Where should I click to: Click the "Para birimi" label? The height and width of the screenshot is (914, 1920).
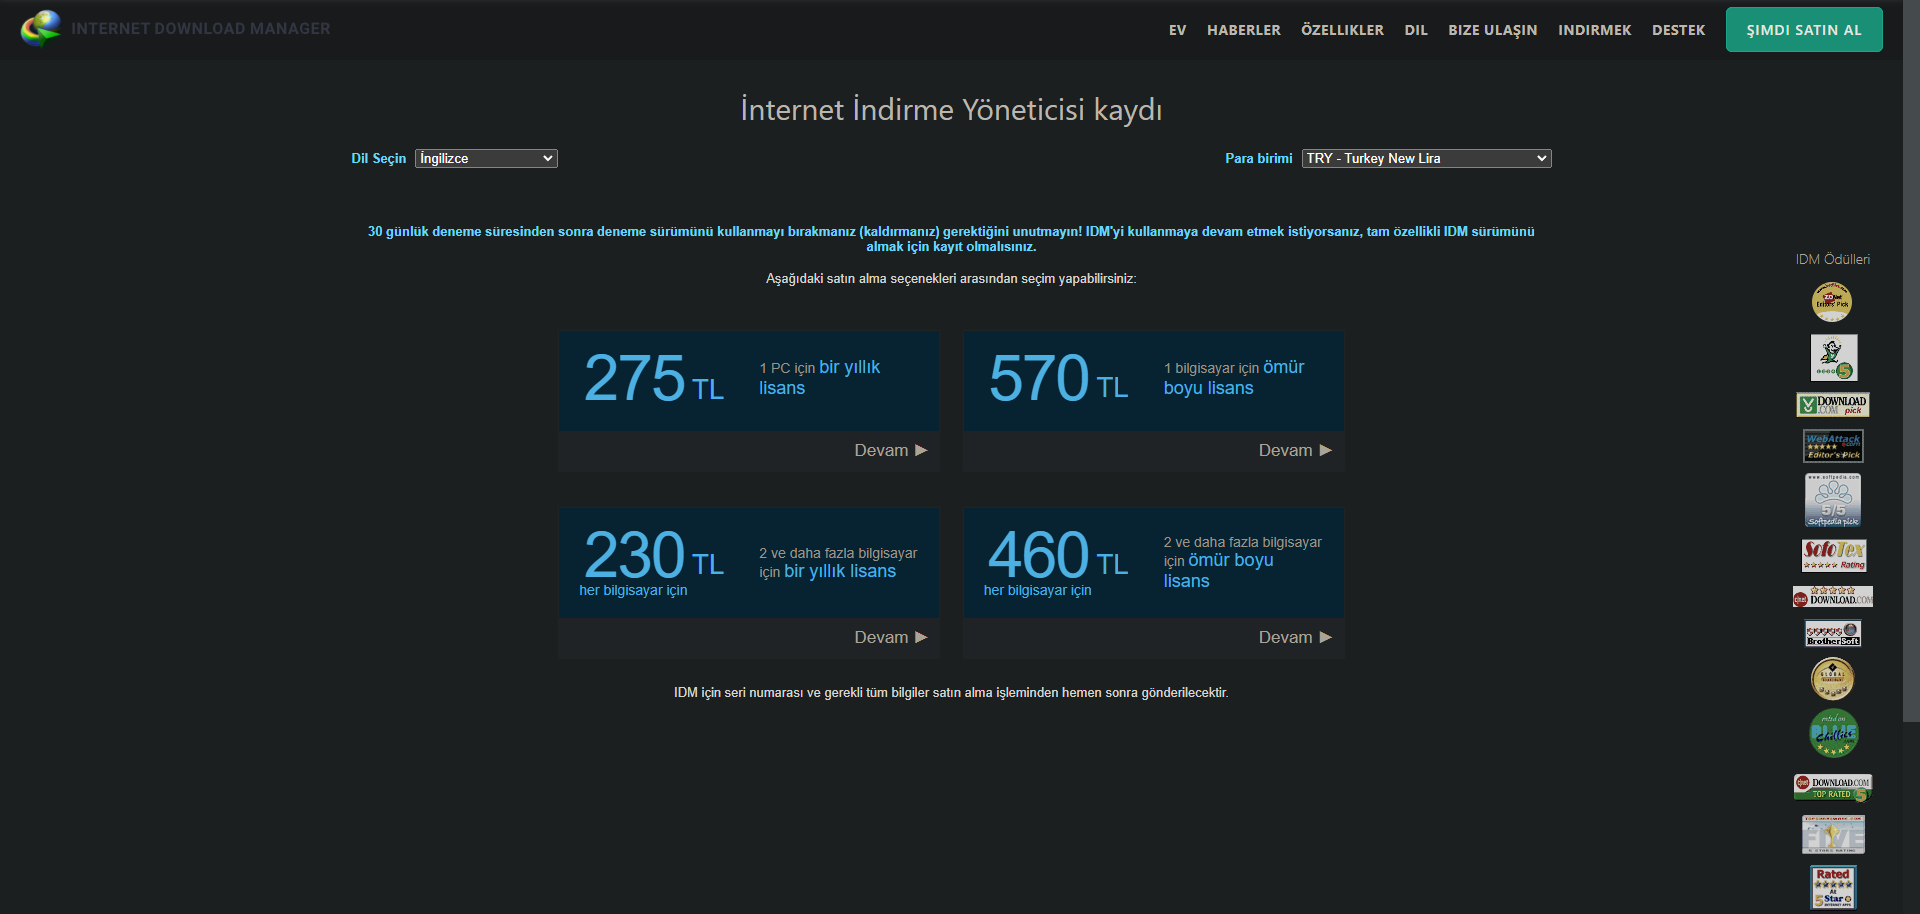tap(1259, 158)
